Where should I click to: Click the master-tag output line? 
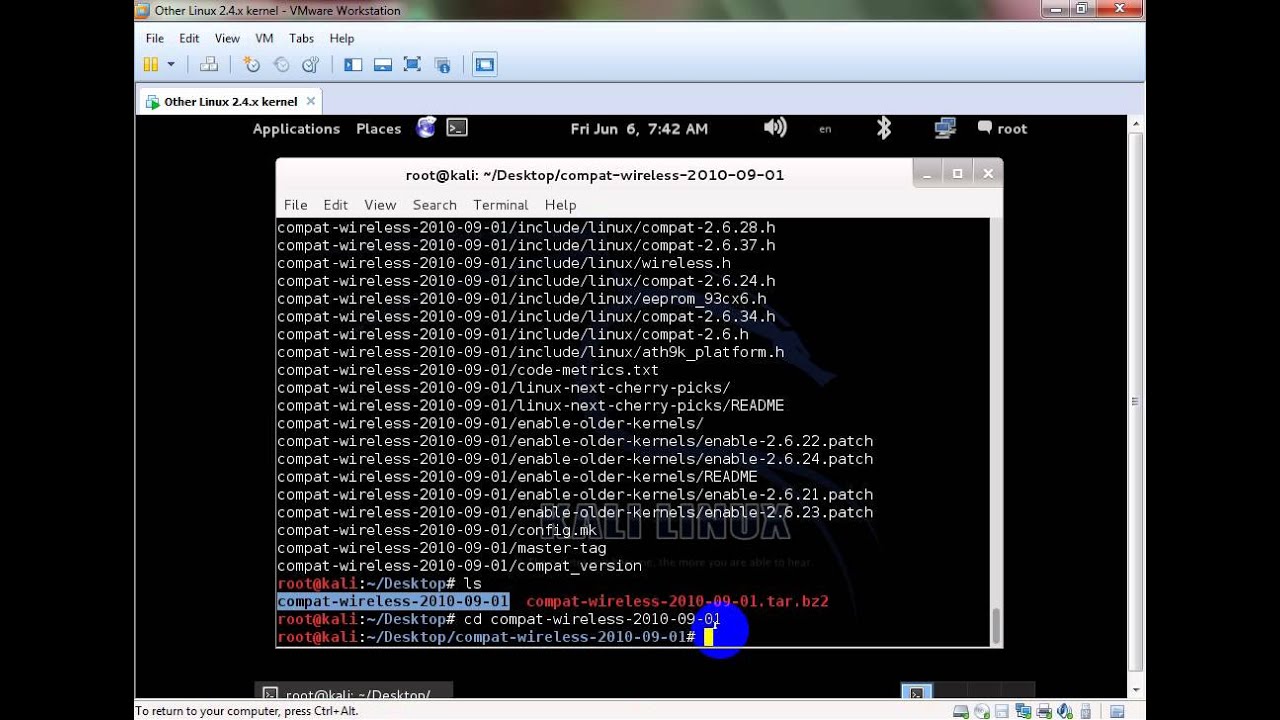(441, 548)
